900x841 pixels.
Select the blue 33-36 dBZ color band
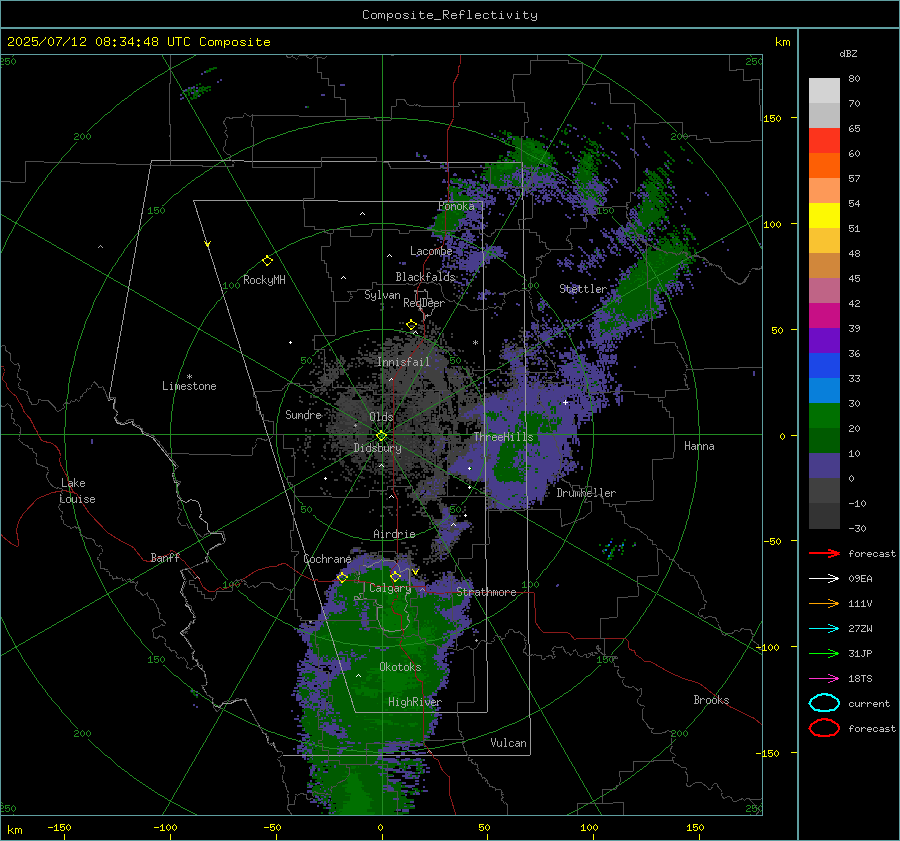(x=824, y=366)
